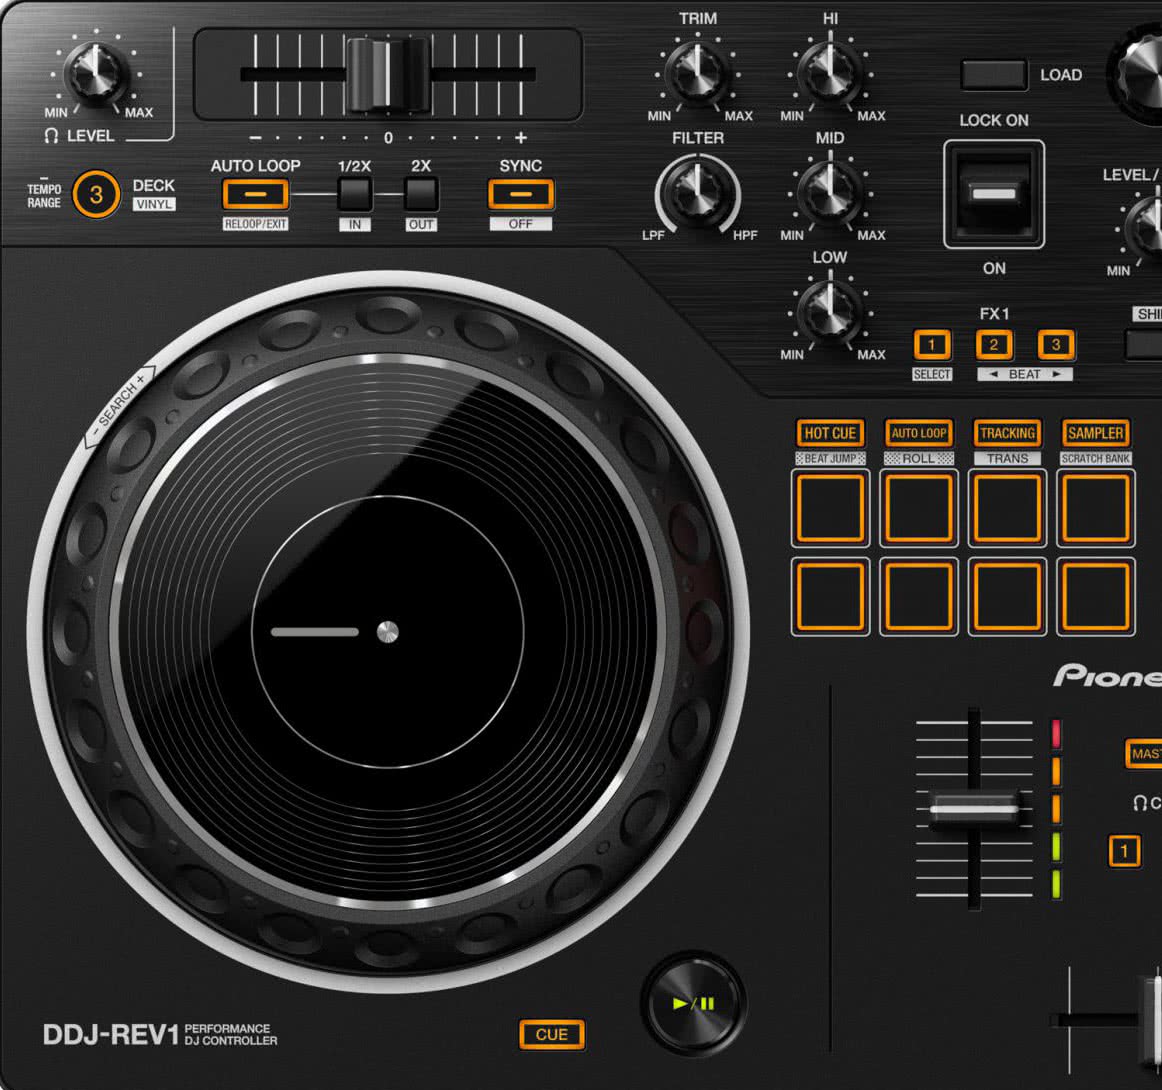
Task: Toggle the LOCK ON switch
Action: (x=993, y=192)
